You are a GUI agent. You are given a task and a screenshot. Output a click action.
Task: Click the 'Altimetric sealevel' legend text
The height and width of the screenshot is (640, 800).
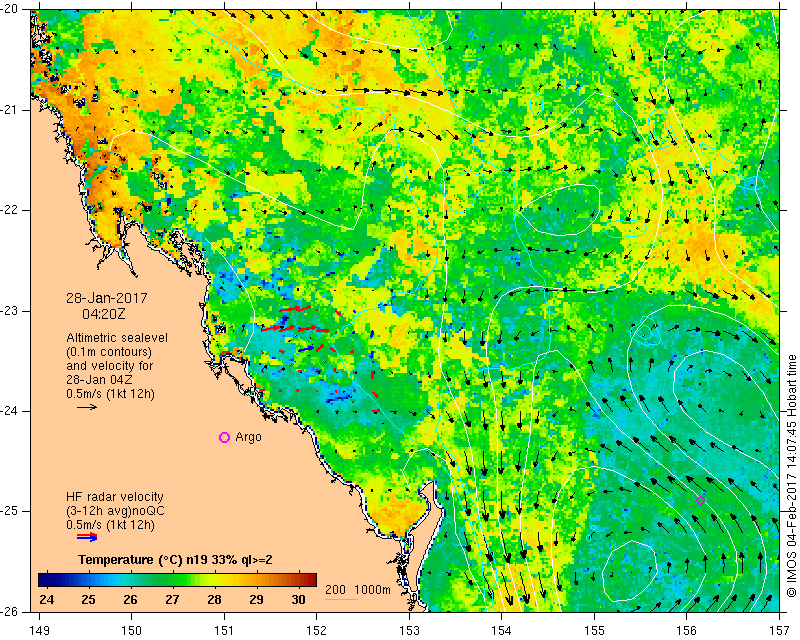point(117,338)
